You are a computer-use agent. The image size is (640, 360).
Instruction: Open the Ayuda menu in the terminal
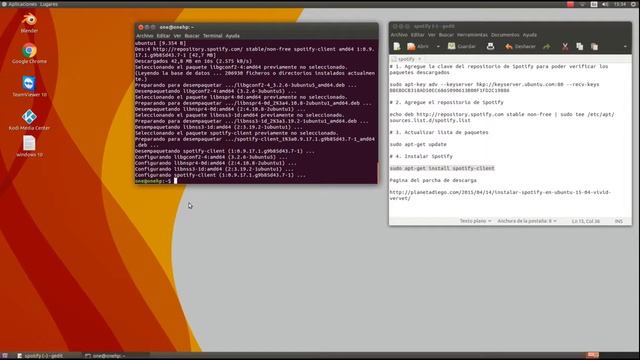pyautogui.click(x=233, y=36)
